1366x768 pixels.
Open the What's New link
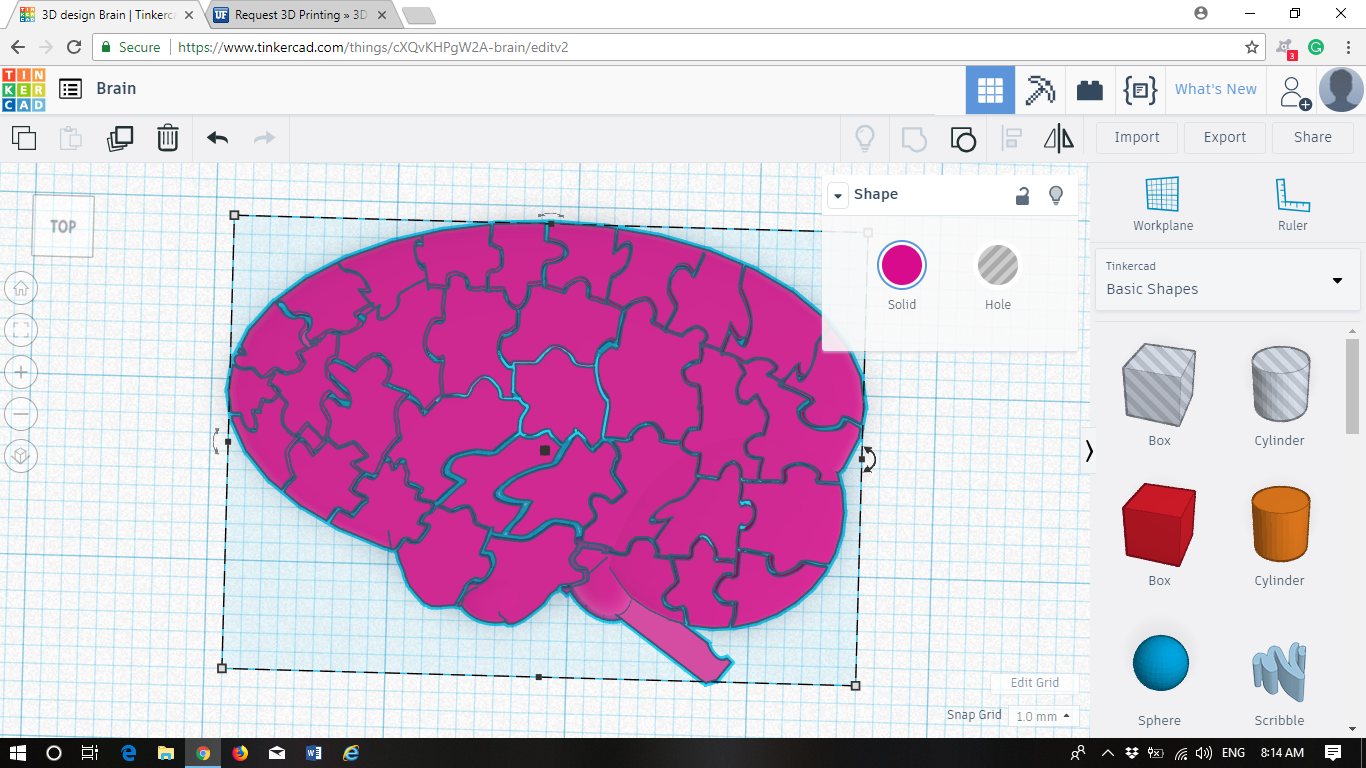point(1216,89)
